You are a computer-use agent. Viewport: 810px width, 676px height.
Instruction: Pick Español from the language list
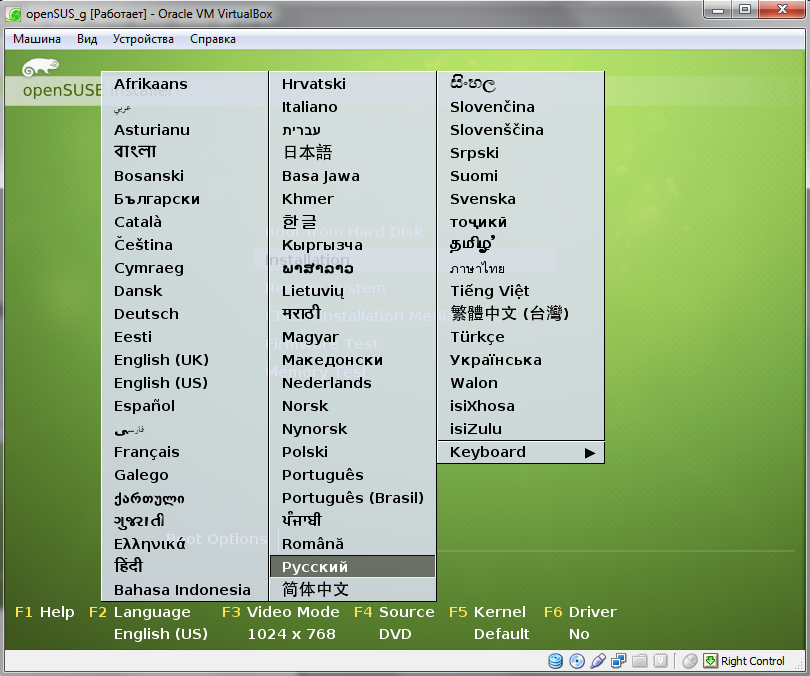click(185, 406)
